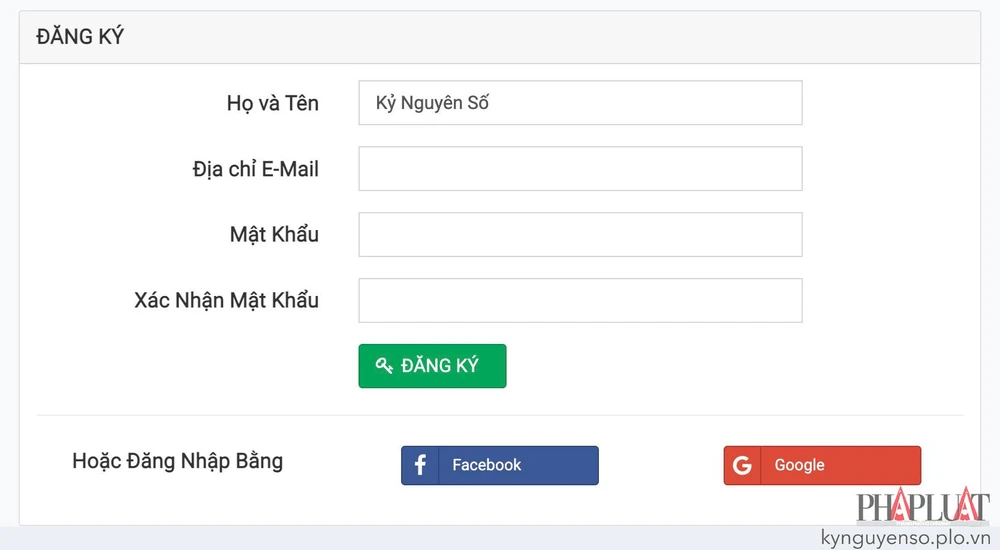Viewport: 1000px width, 550px height.
Task: Click the horizontal divider above social login buttons
Action: pos(500,415)
